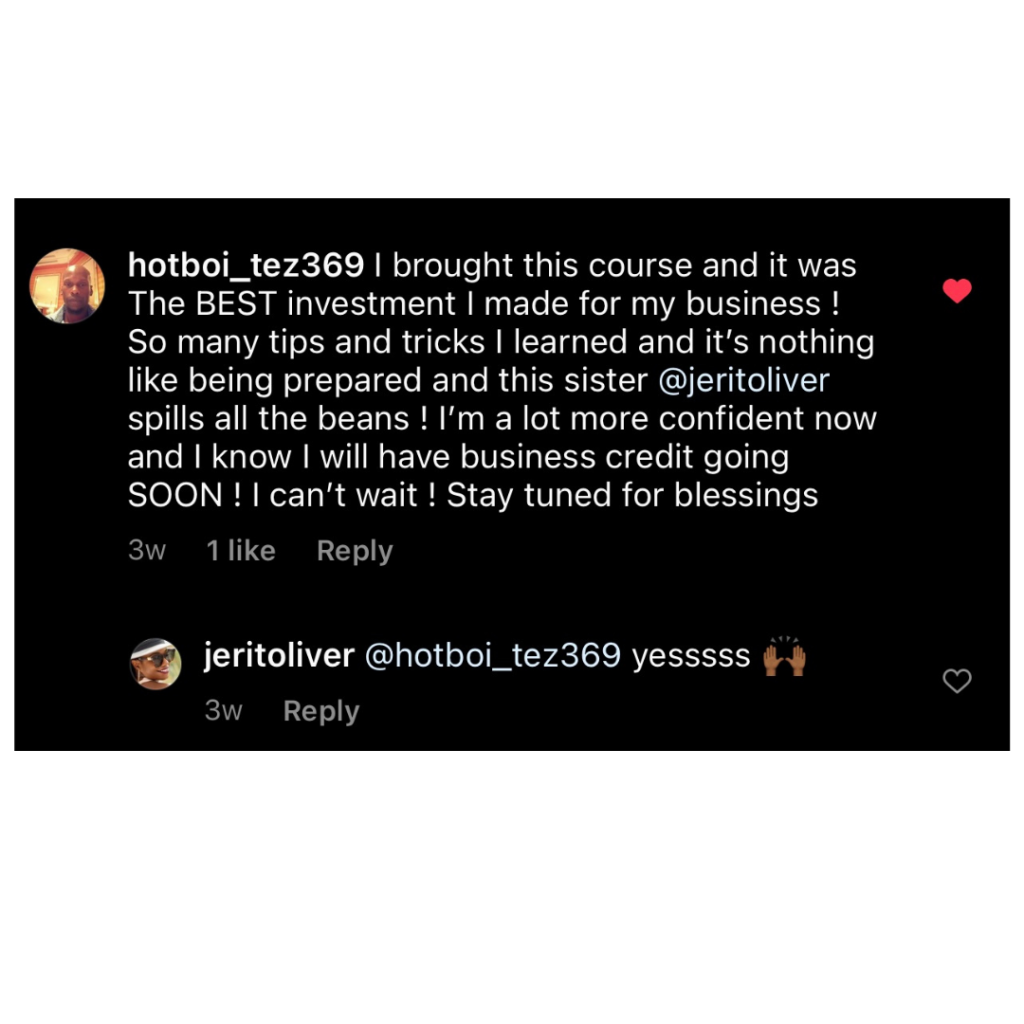Follow the @jeritoliver mention in the comment
The height and width of the screenshot is (1024, 1024).
click(744, 381)
